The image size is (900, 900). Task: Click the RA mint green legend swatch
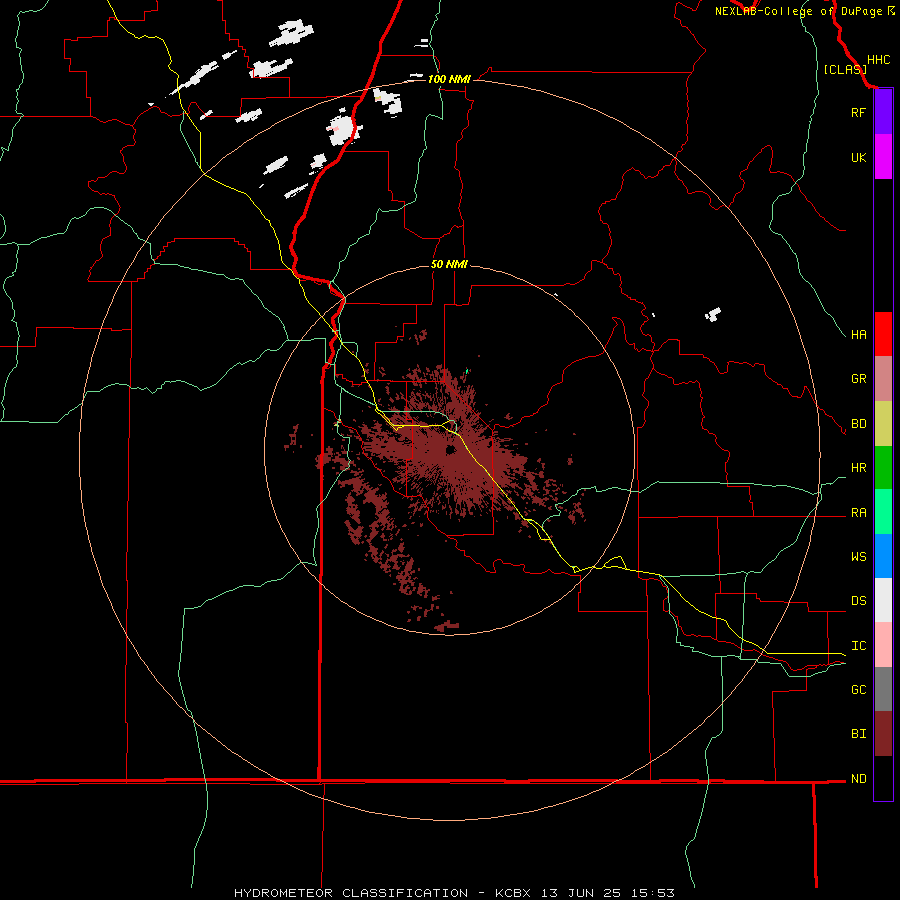click(883, 512)
